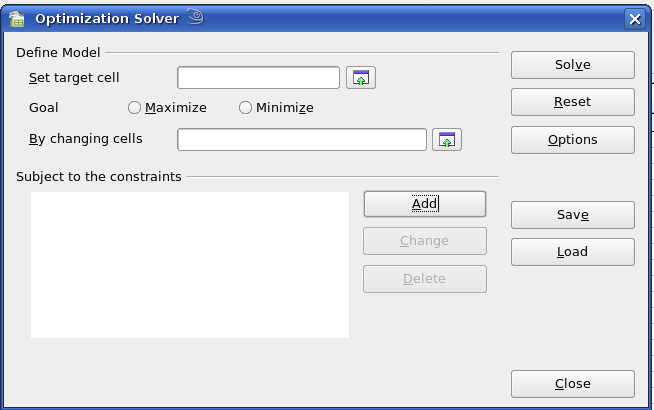Click the shrink icon next to Set target cell
Image resolution: width=654 pixels, height=410 pixels.
click(x=361, y=78)
